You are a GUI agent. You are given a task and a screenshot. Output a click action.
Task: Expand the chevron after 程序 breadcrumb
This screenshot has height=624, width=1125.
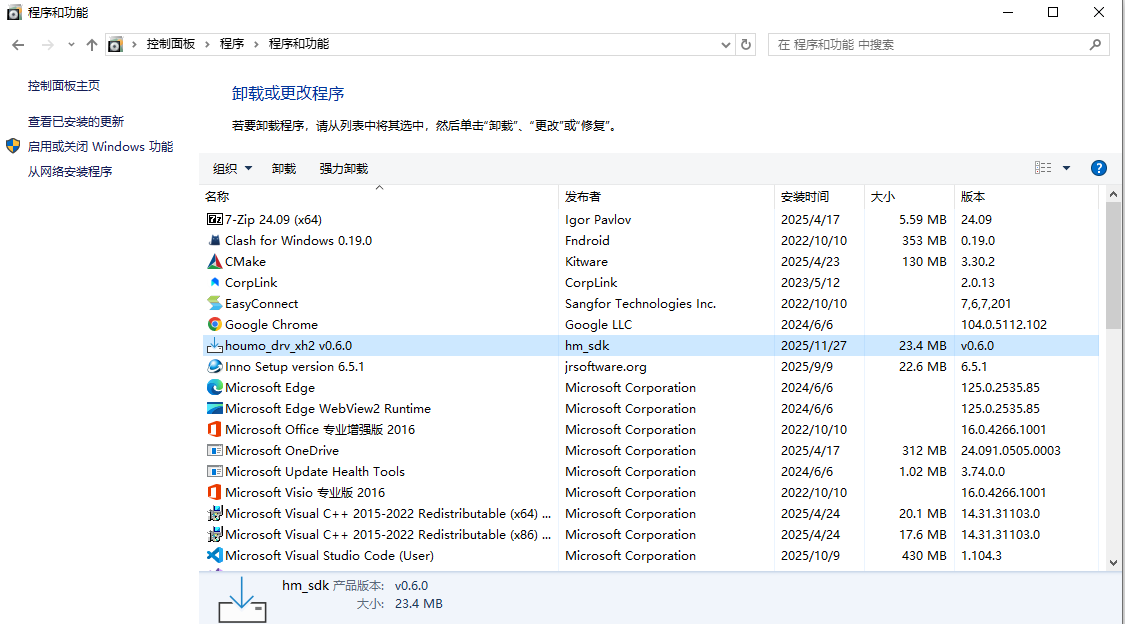[255, 44]
